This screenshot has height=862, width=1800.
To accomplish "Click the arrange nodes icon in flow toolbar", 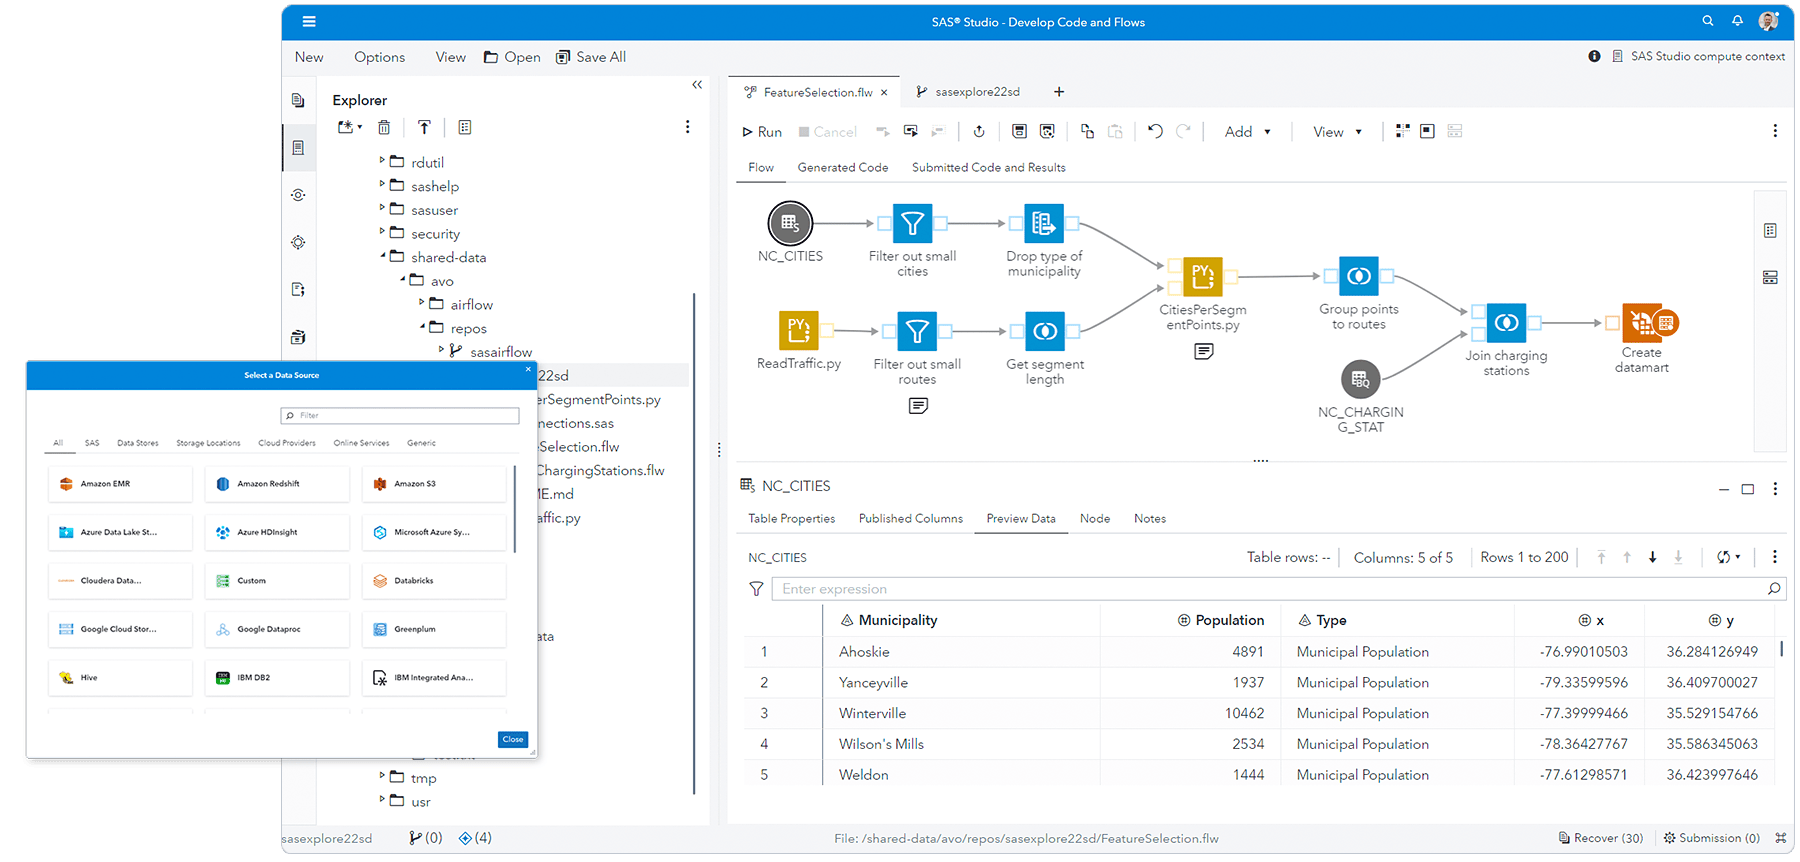I will [x=1402, y=131].
